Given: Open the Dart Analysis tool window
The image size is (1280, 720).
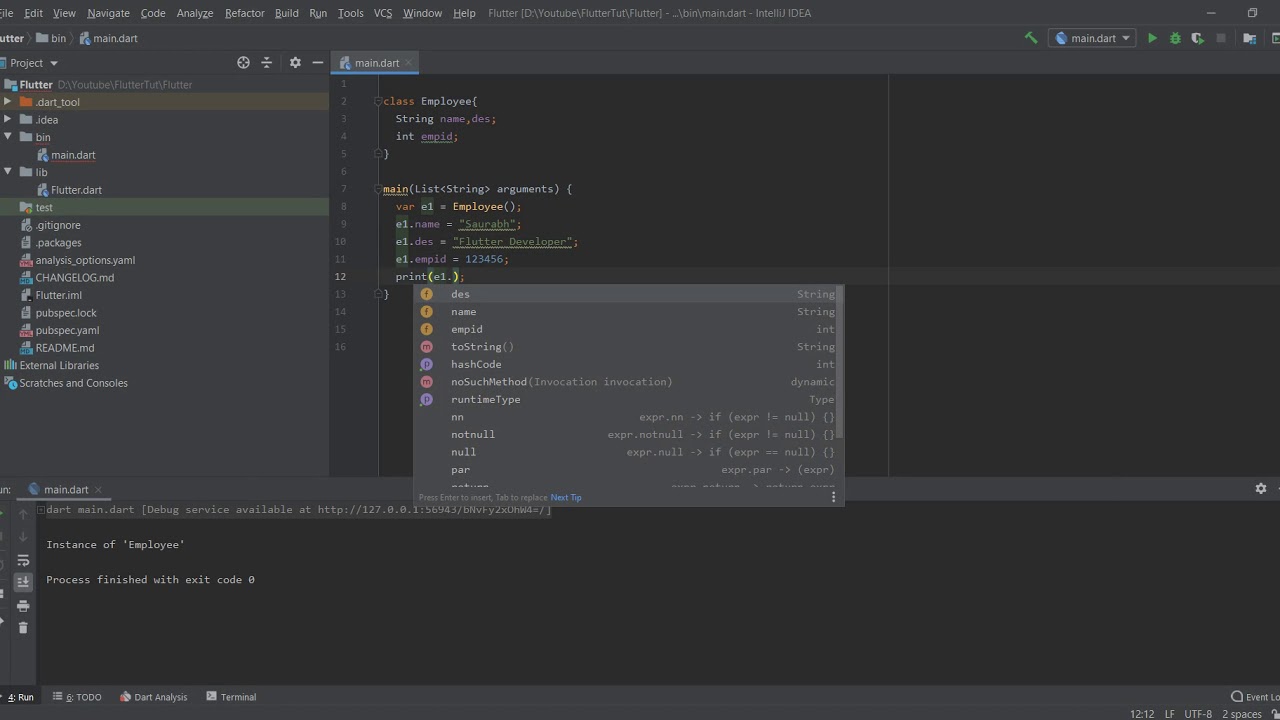Looking at the screenshot, I should click(153, 697).
